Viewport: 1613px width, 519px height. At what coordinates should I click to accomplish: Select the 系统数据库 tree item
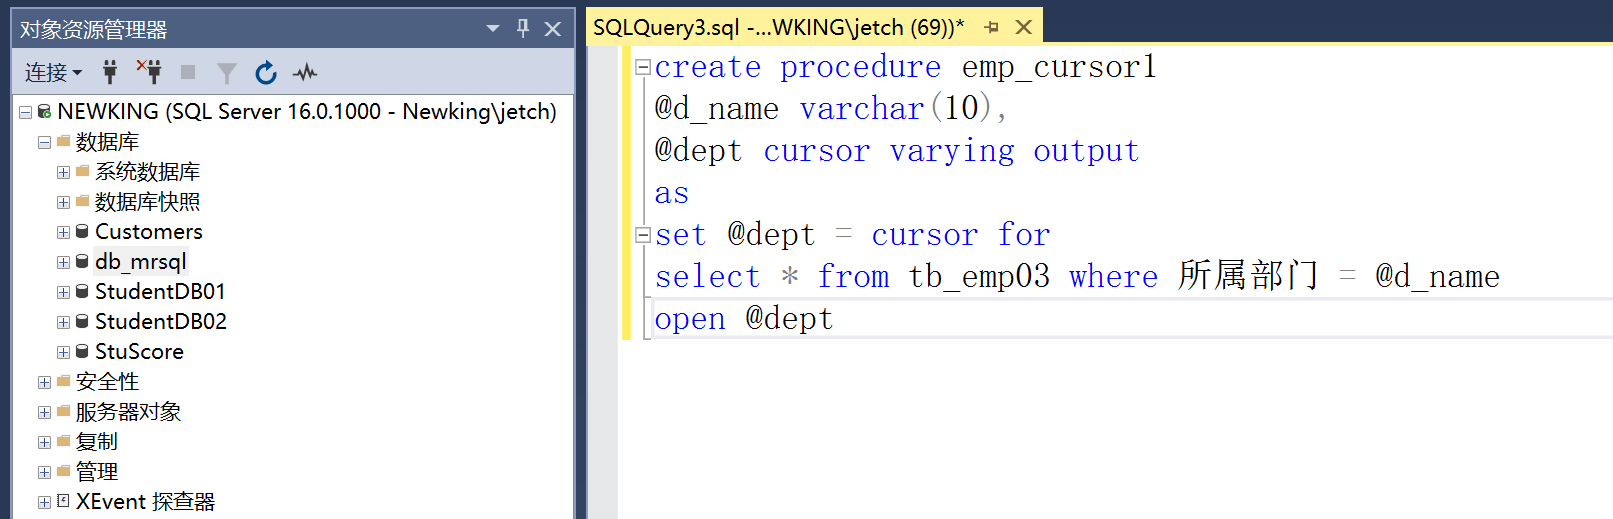147,172
